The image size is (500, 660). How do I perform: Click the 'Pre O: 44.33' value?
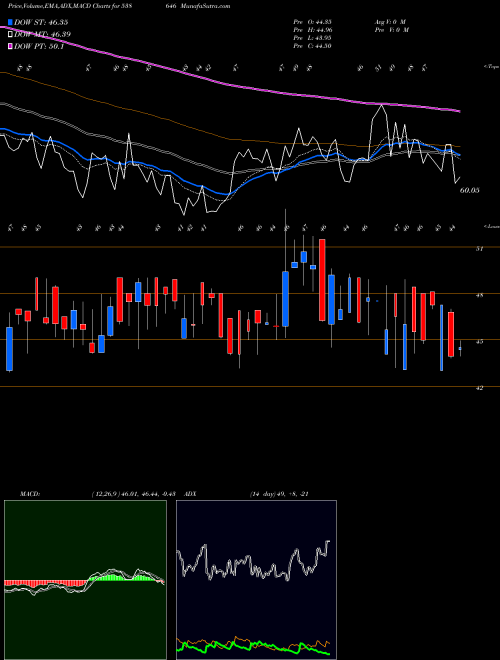(312, 22)
